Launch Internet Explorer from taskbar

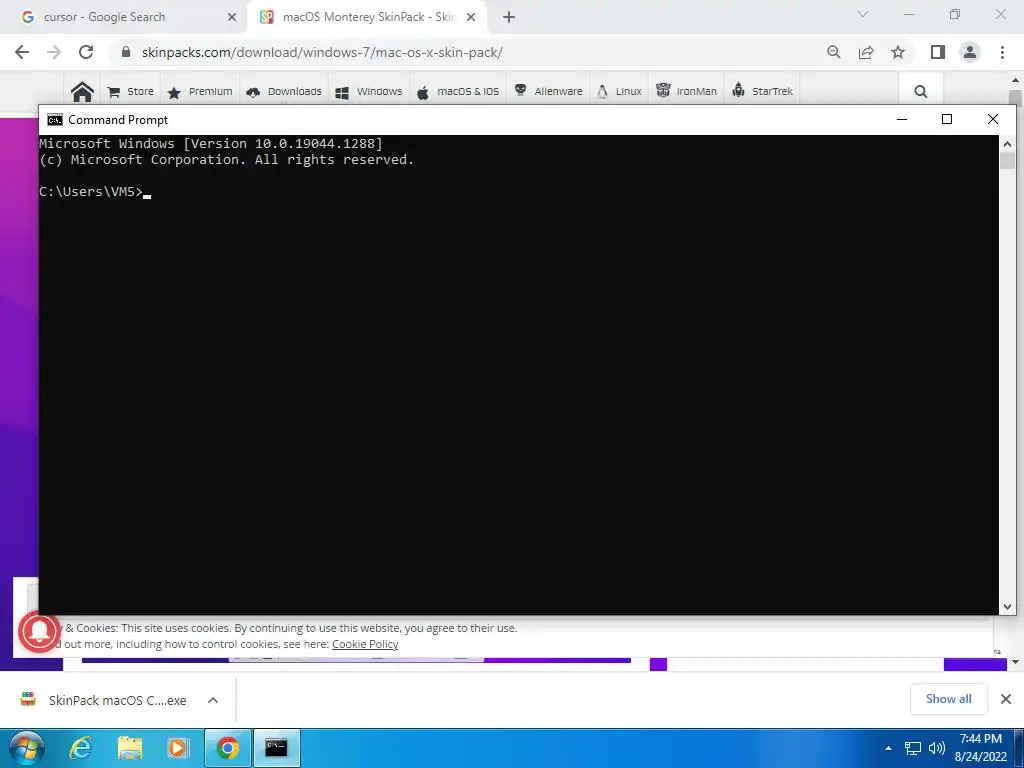tap(80, 748)
